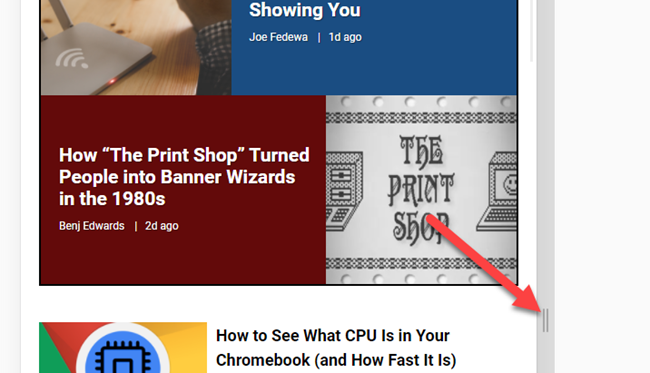
Task: Open the Wi-Fi router article photo
Action: [x=136, y=47]
